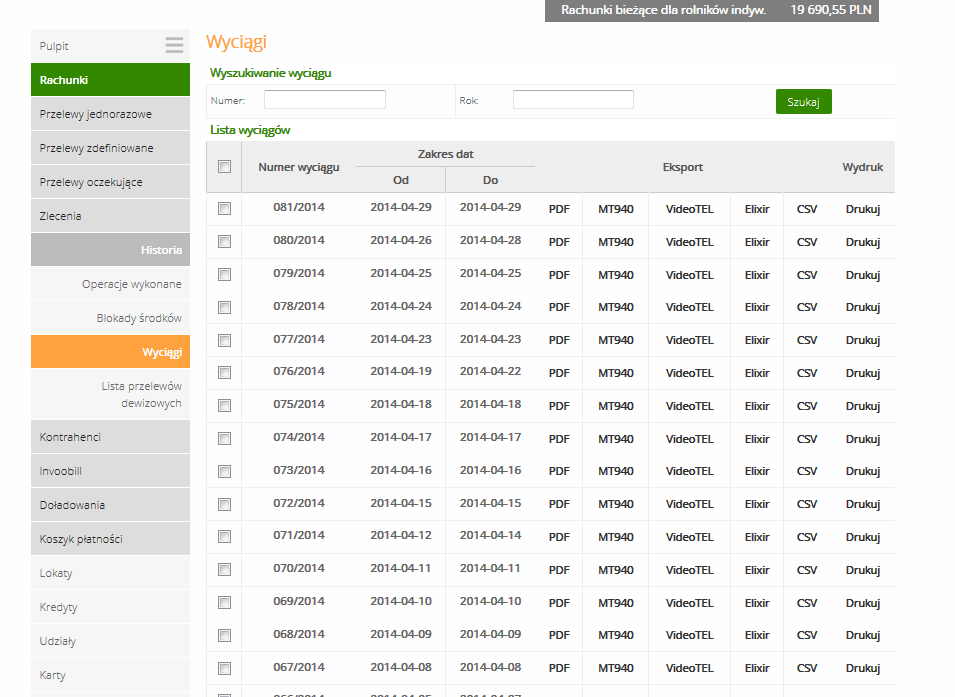
Task: Click the Od date 2014-04-12
Action: (x=401, y=535)
